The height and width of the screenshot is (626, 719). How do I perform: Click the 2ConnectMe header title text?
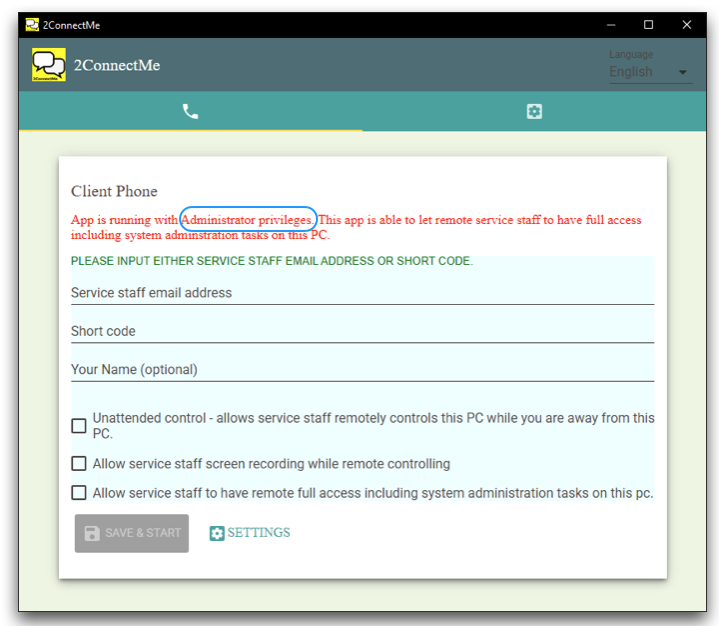[117, 66]
